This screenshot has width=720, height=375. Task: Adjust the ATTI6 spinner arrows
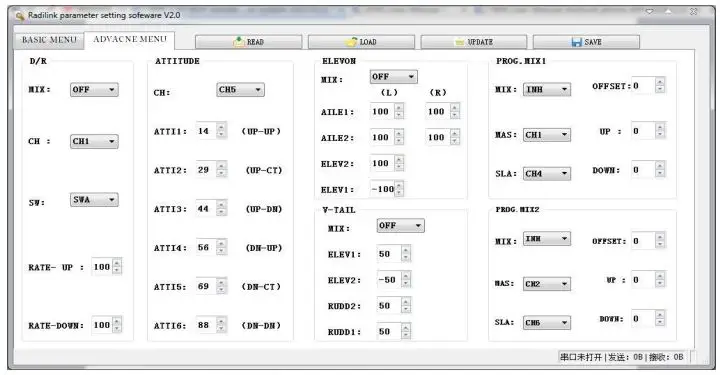221,325
